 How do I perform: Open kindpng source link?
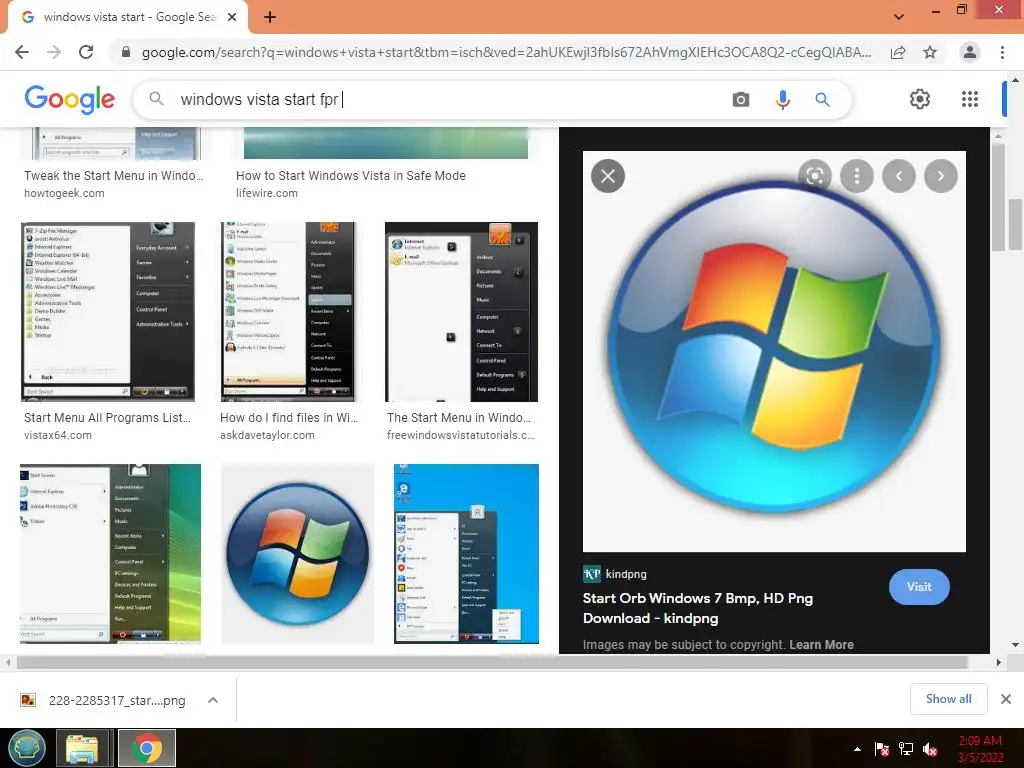[615, 574]
